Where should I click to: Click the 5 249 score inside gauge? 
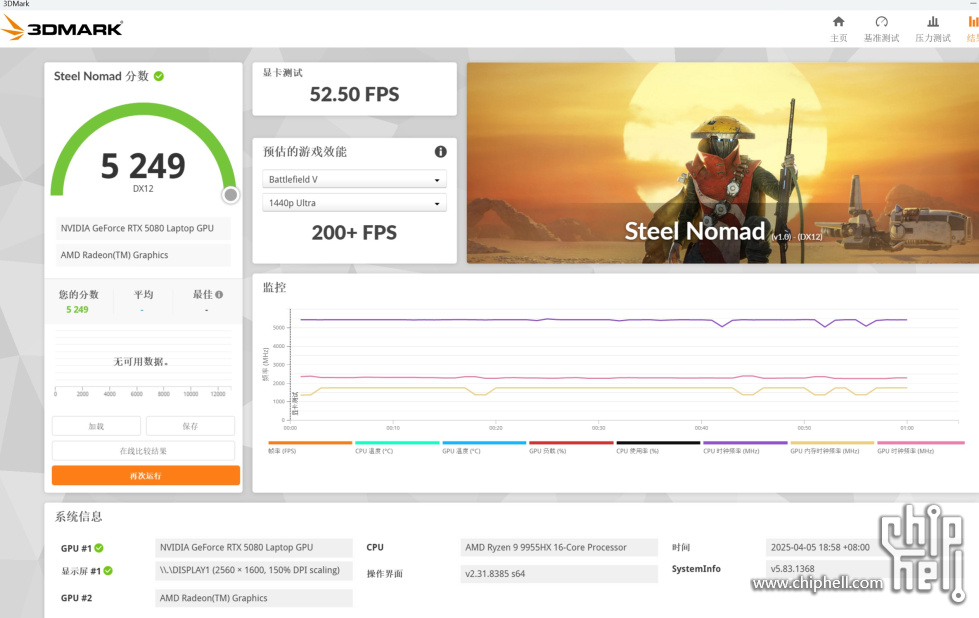coord(143,166)
